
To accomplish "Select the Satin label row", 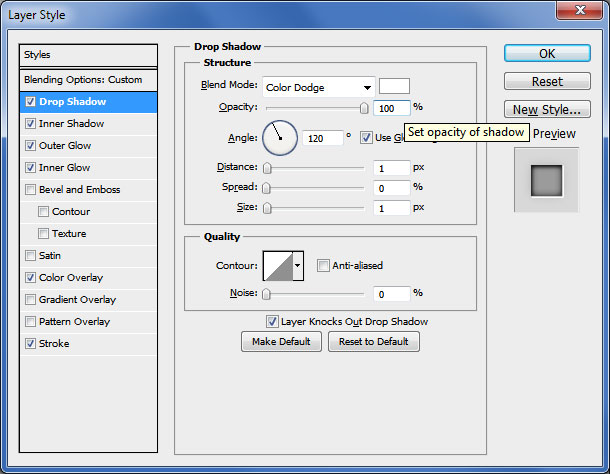I will (x=88, y=256).
